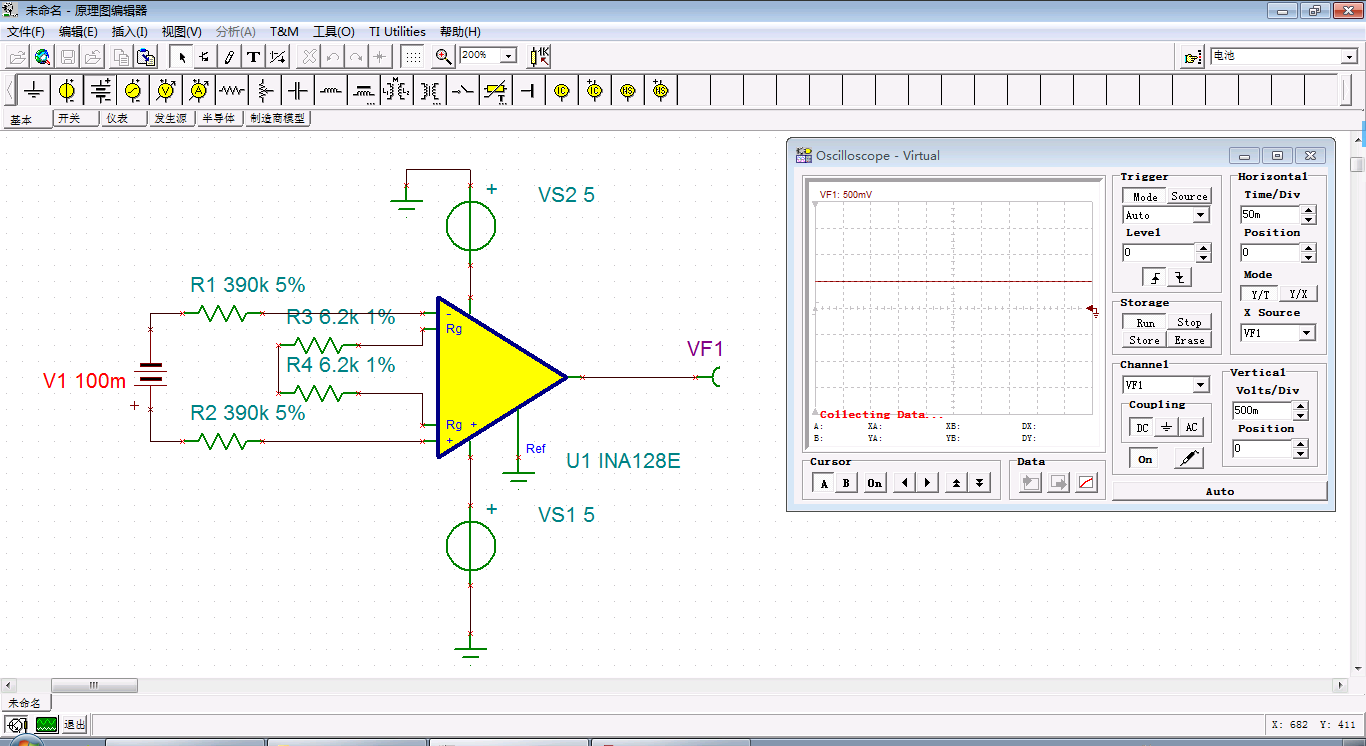This screenshot has width=1366, height=746.
Task: Switch to the 半导体 component tab
Action: (x=219, y=118)
